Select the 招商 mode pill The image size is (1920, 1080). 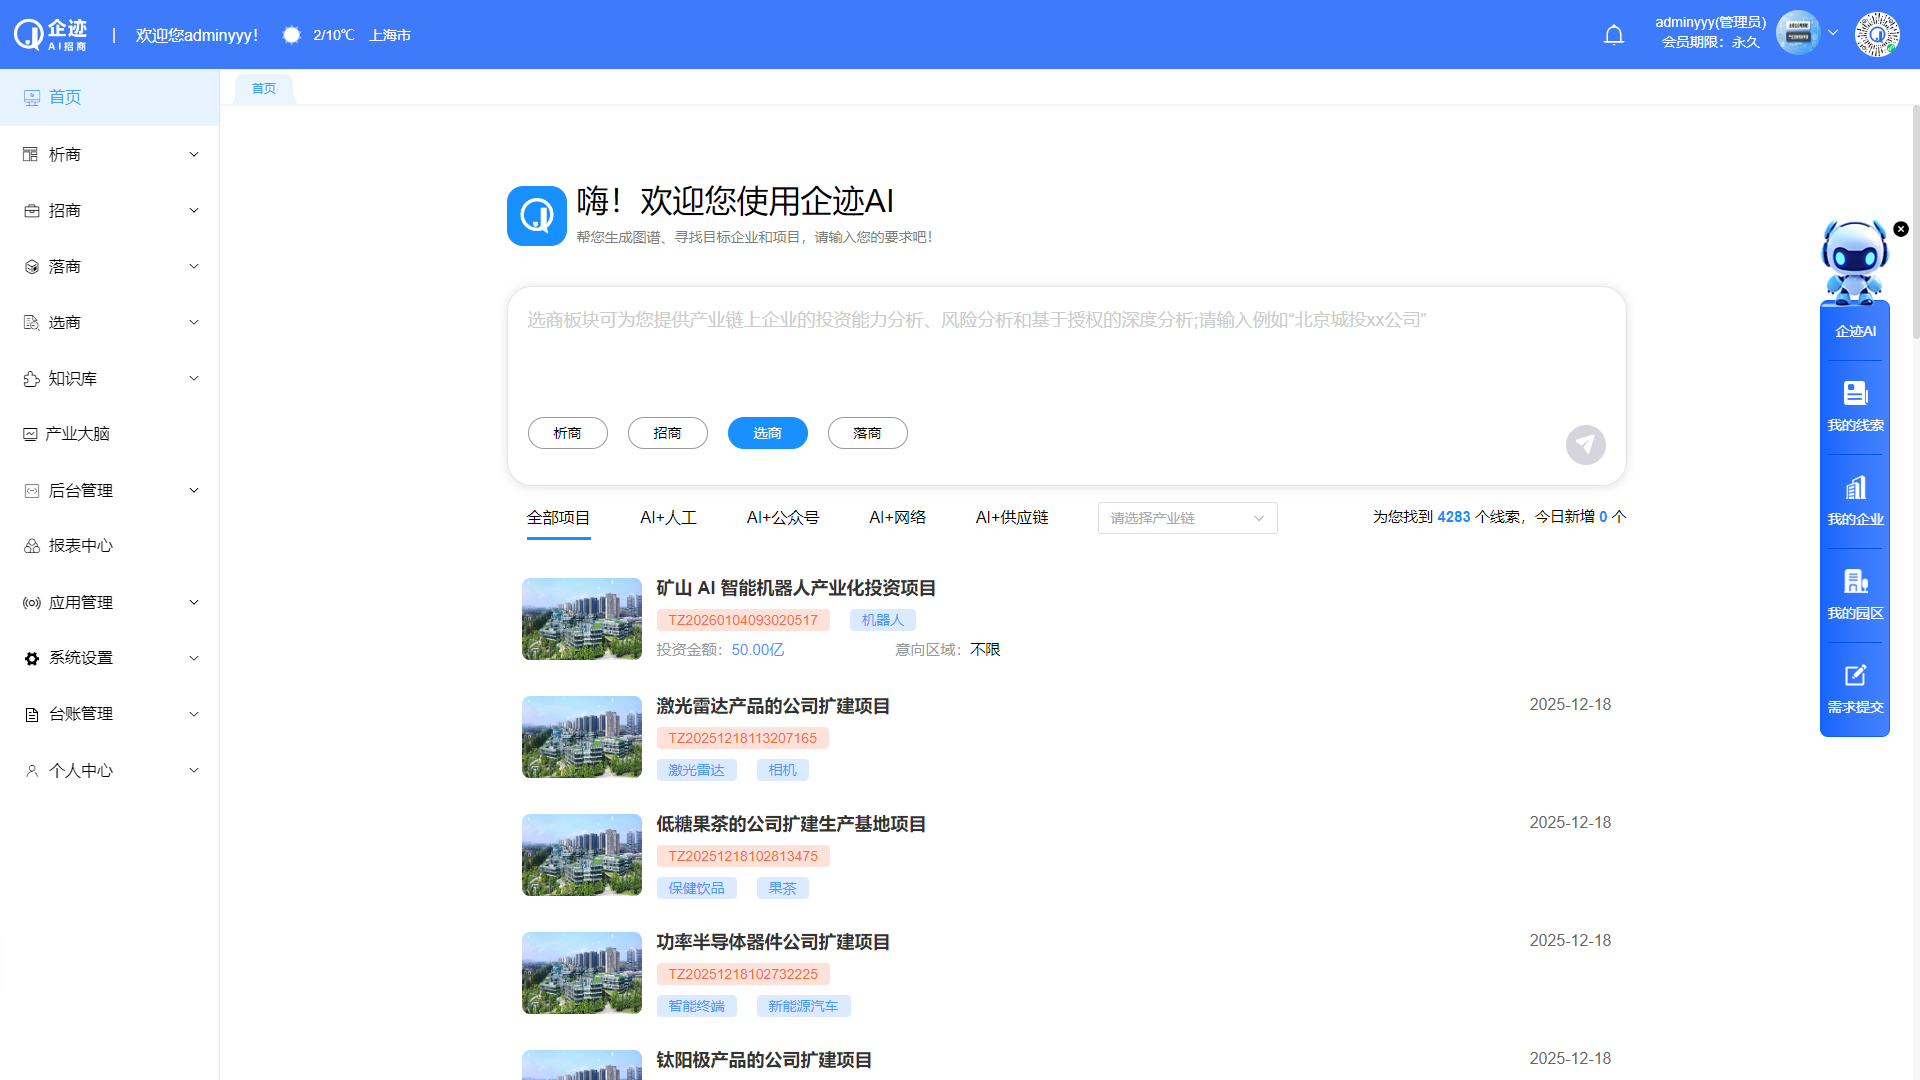pos(667,432)
